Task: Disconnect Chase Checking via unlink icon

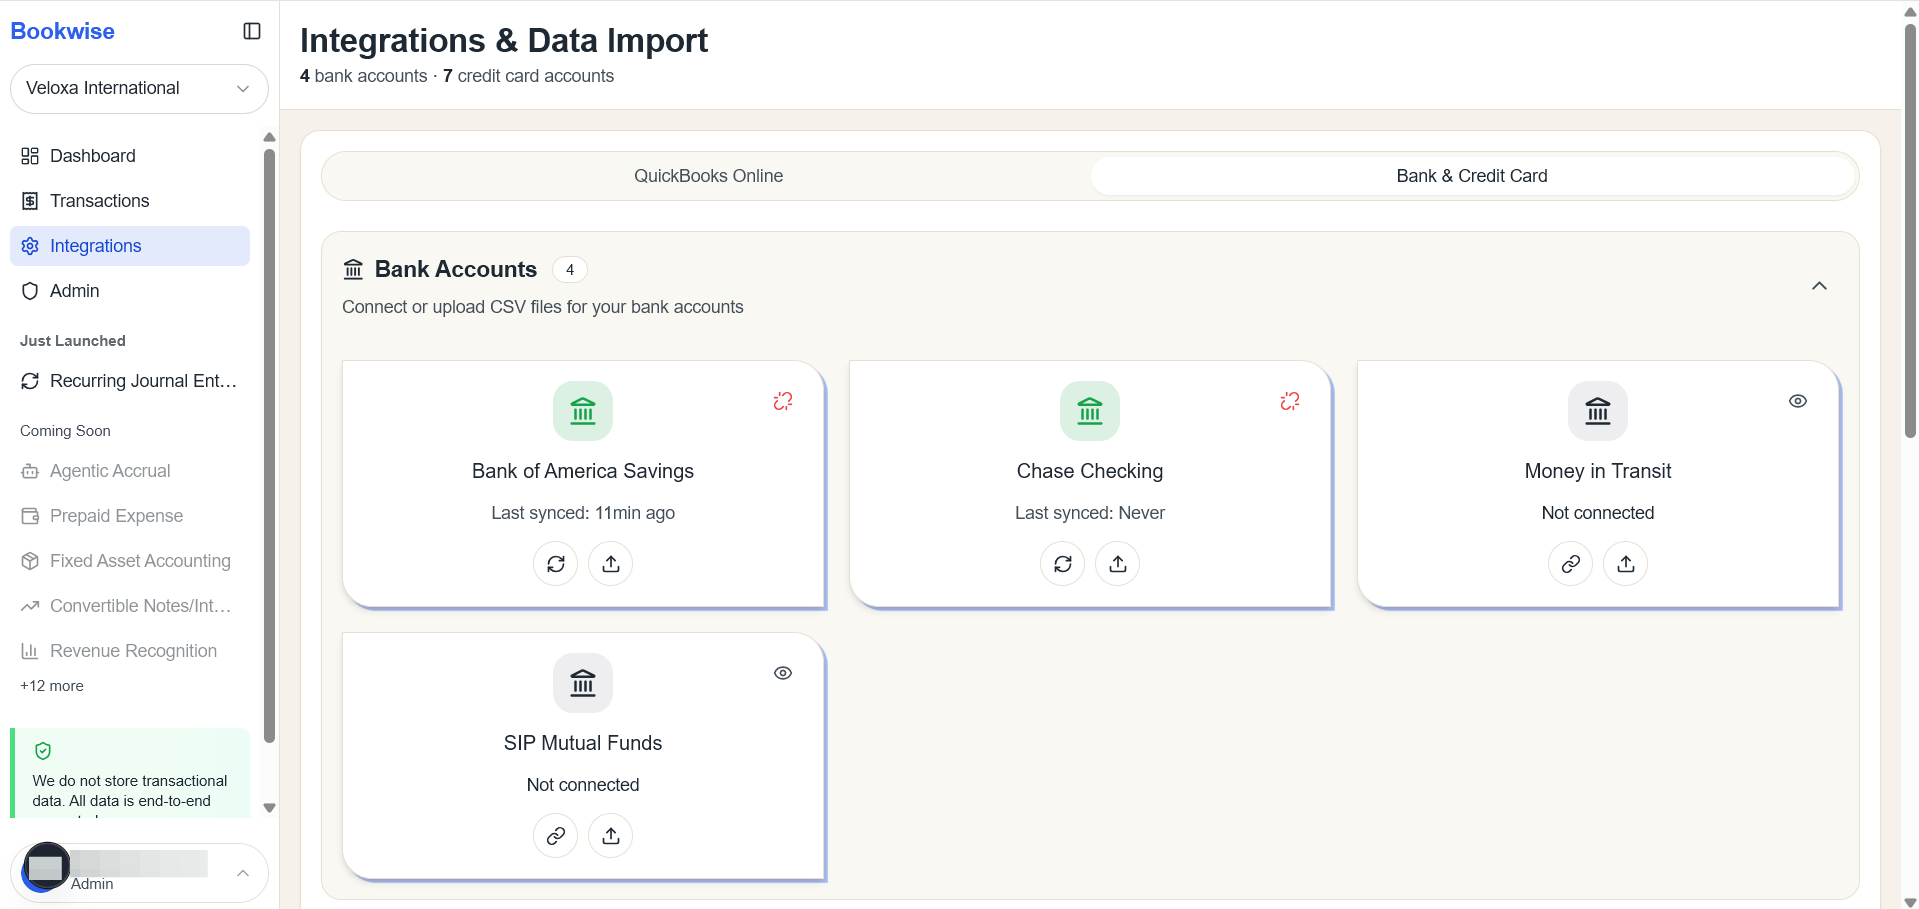Action: click(1290, 401)
